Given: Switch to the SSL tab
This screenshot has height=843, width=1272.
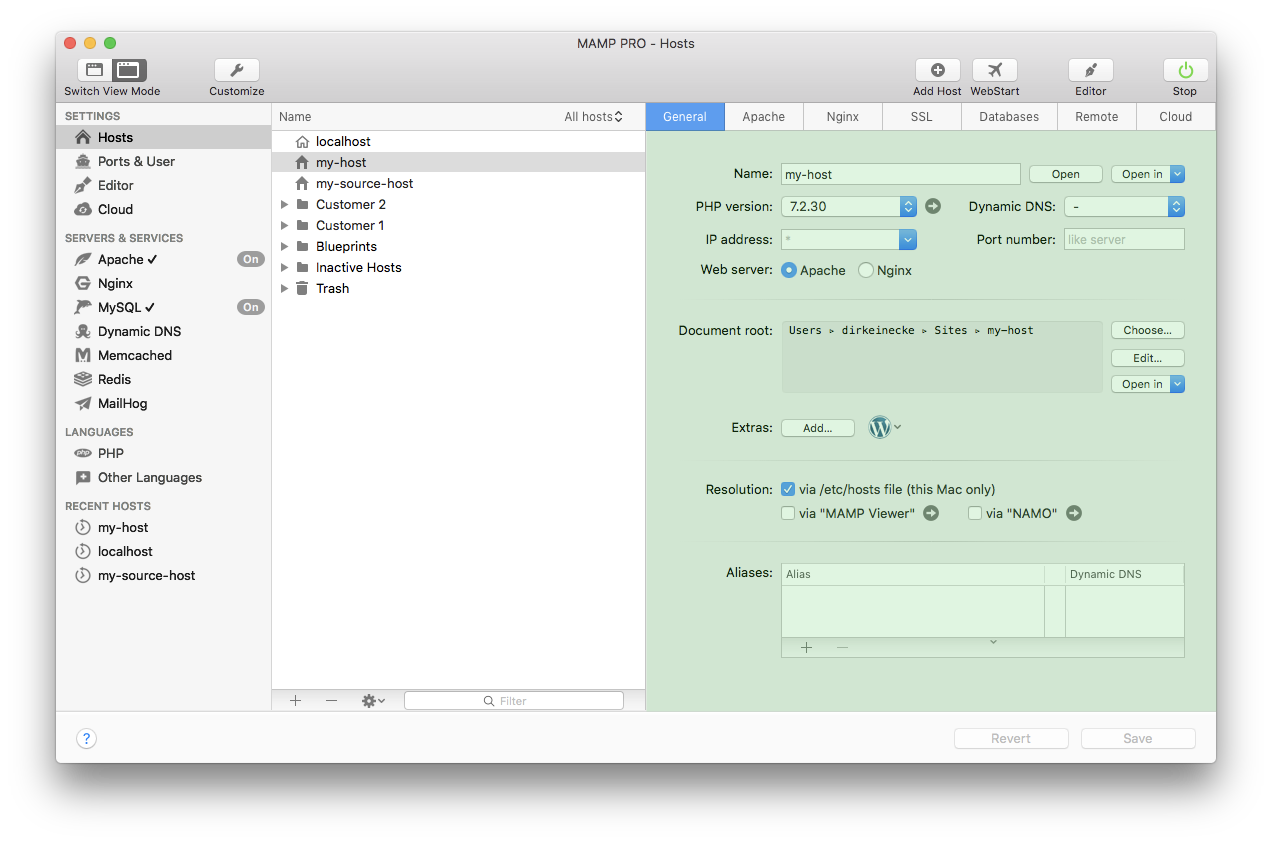Looking at the screenshot, I should pos(922,117).
